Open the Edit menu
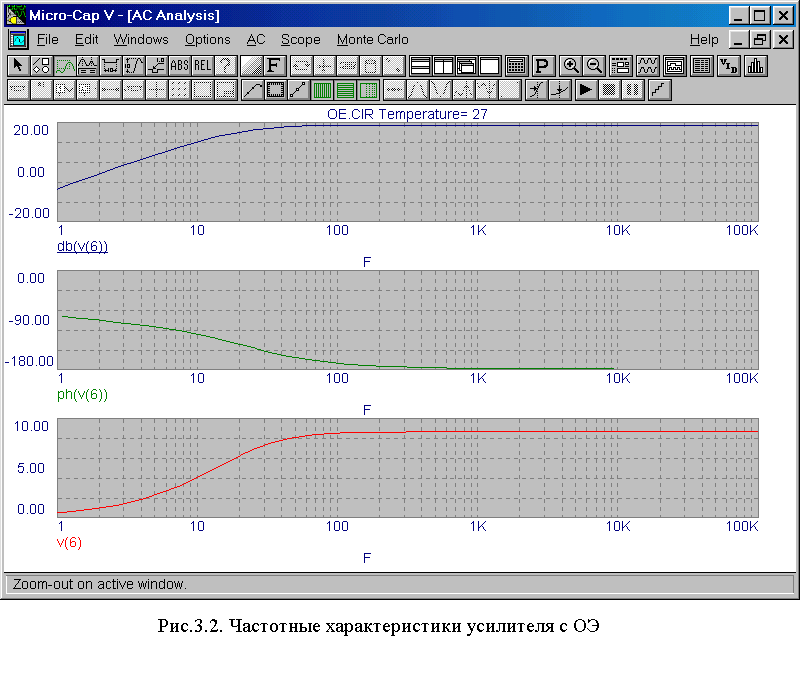The height and width of the screenshot is (688, 800). point(86,40)
